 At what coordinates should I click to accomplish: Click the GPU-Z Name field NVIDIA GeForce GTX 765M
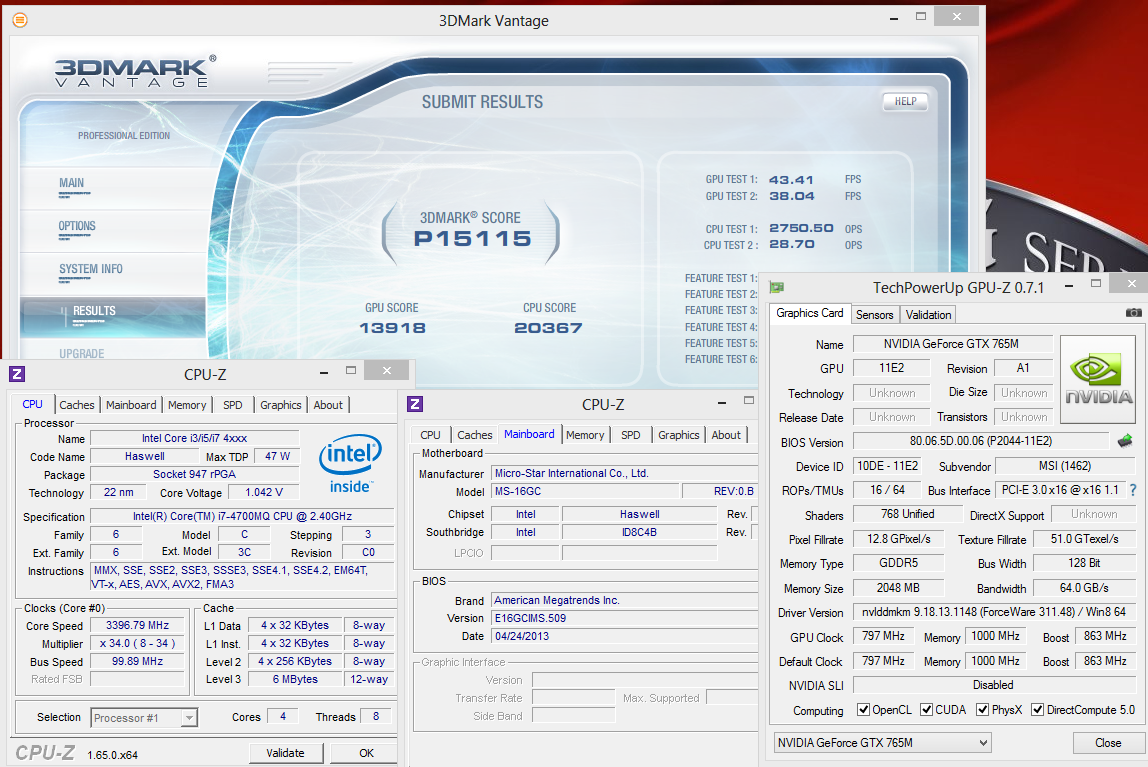pyautogui.click(x=952, y=344)
